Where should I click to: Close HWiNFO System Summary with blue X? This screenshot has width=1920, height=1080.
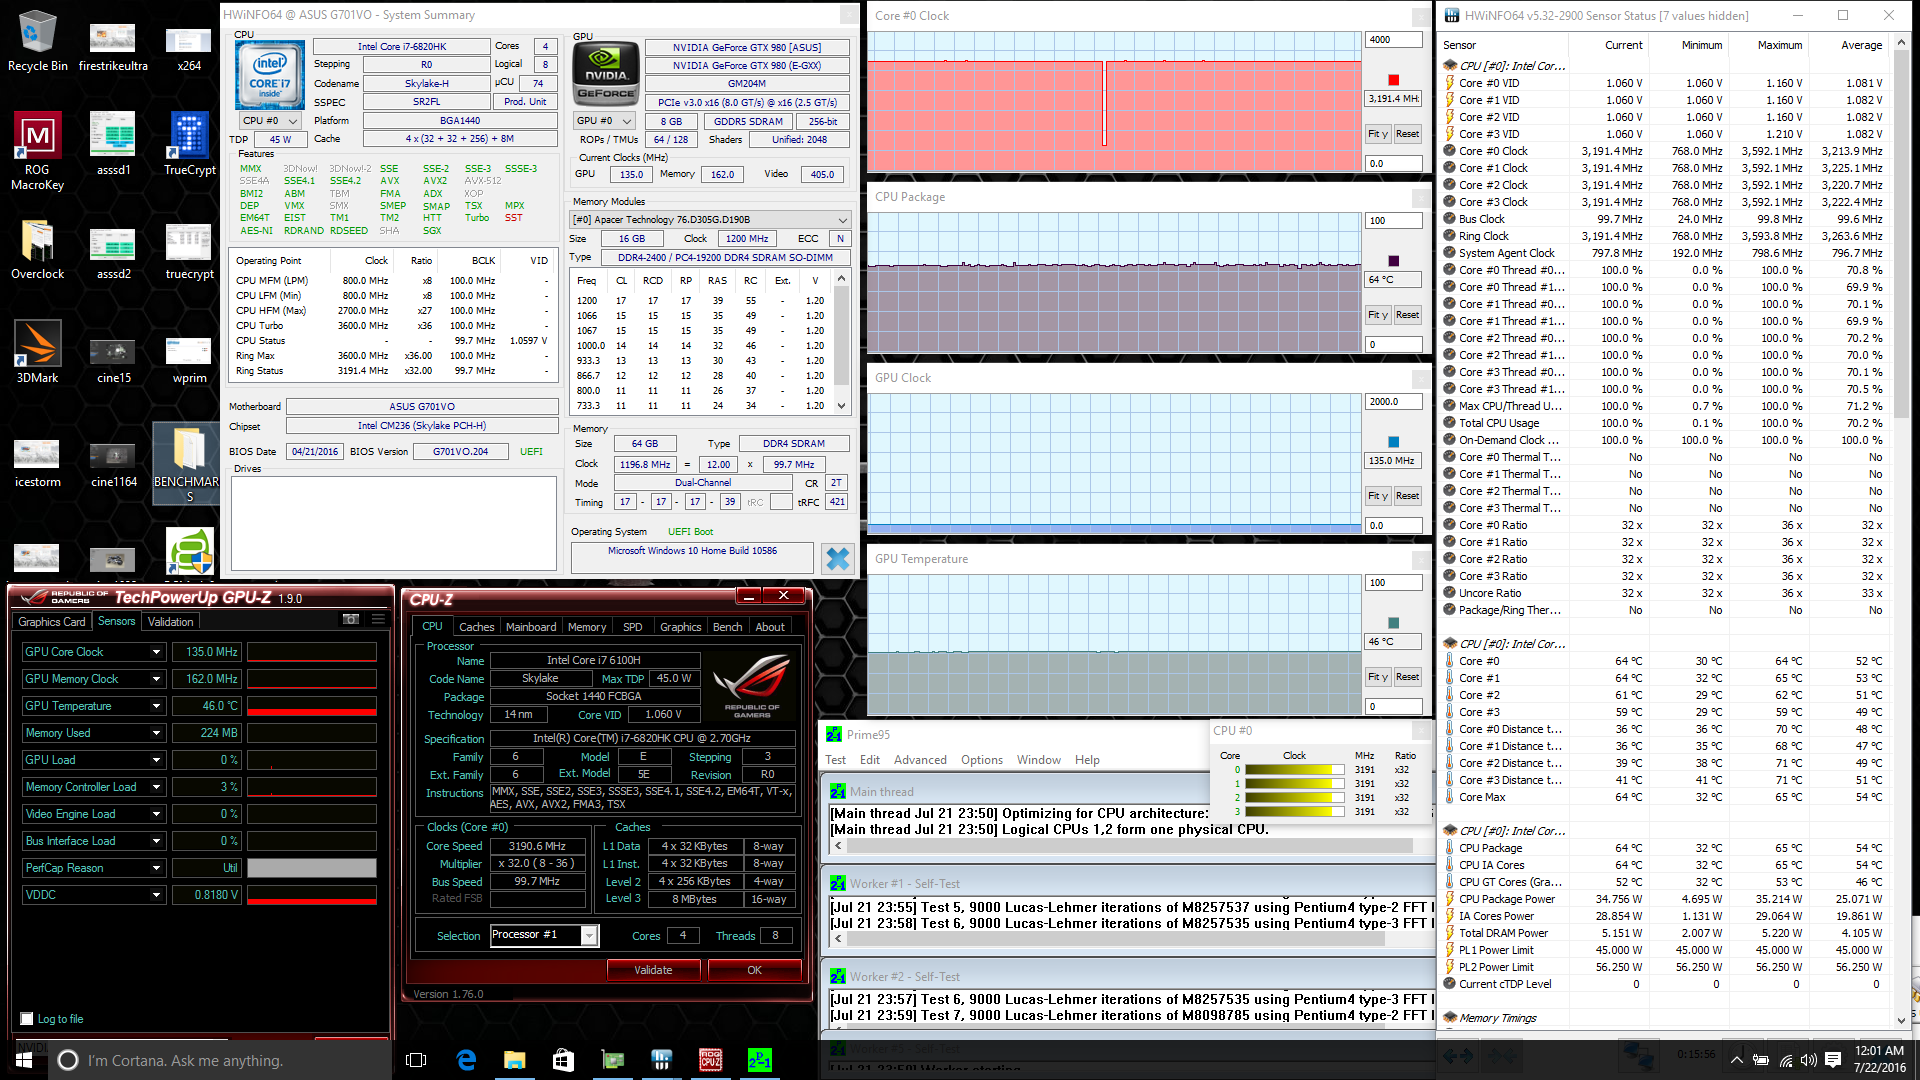838,558
